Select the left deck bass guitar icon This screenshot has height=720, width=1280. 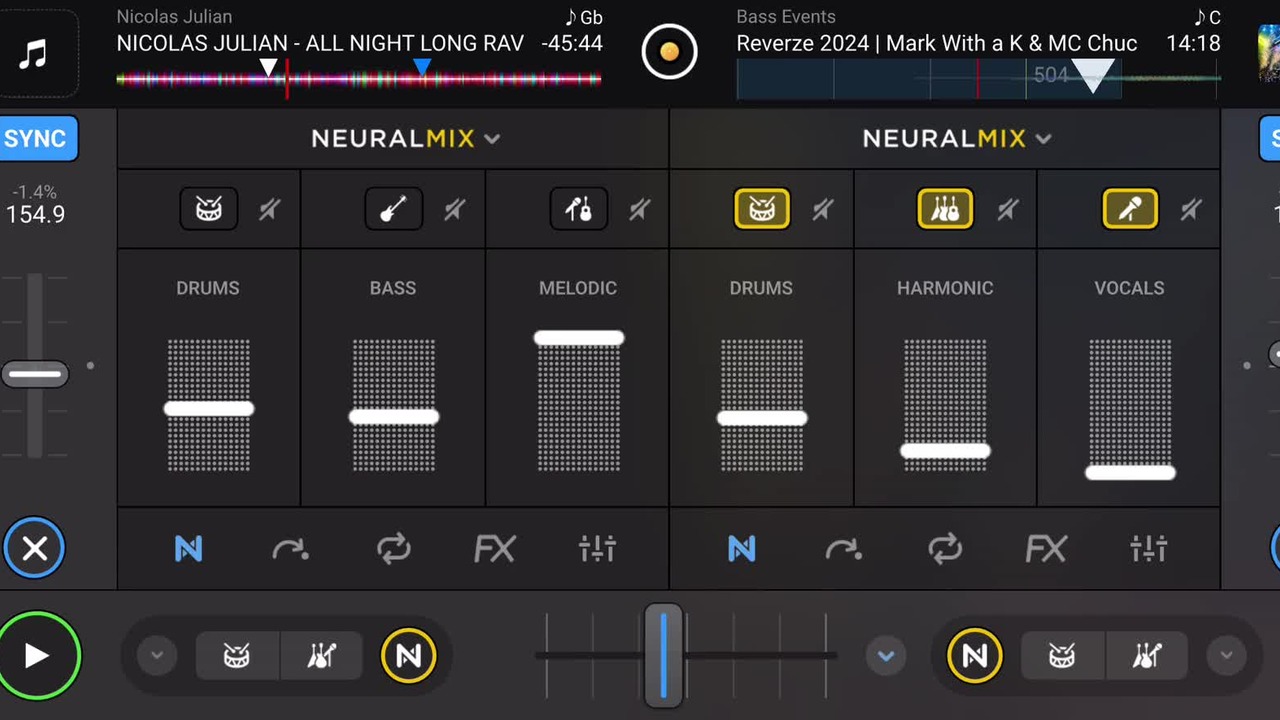[393, 210]
